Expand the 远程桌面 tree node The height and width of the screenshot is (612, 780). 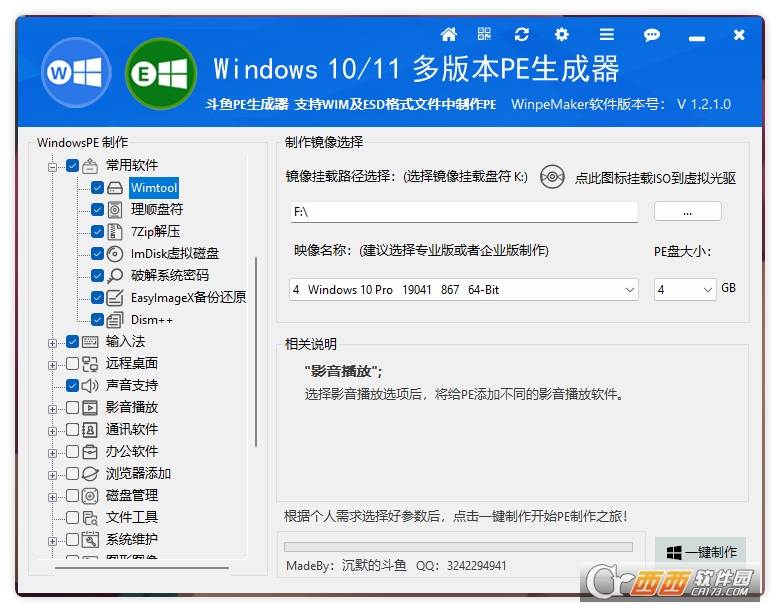coord(52,365)
